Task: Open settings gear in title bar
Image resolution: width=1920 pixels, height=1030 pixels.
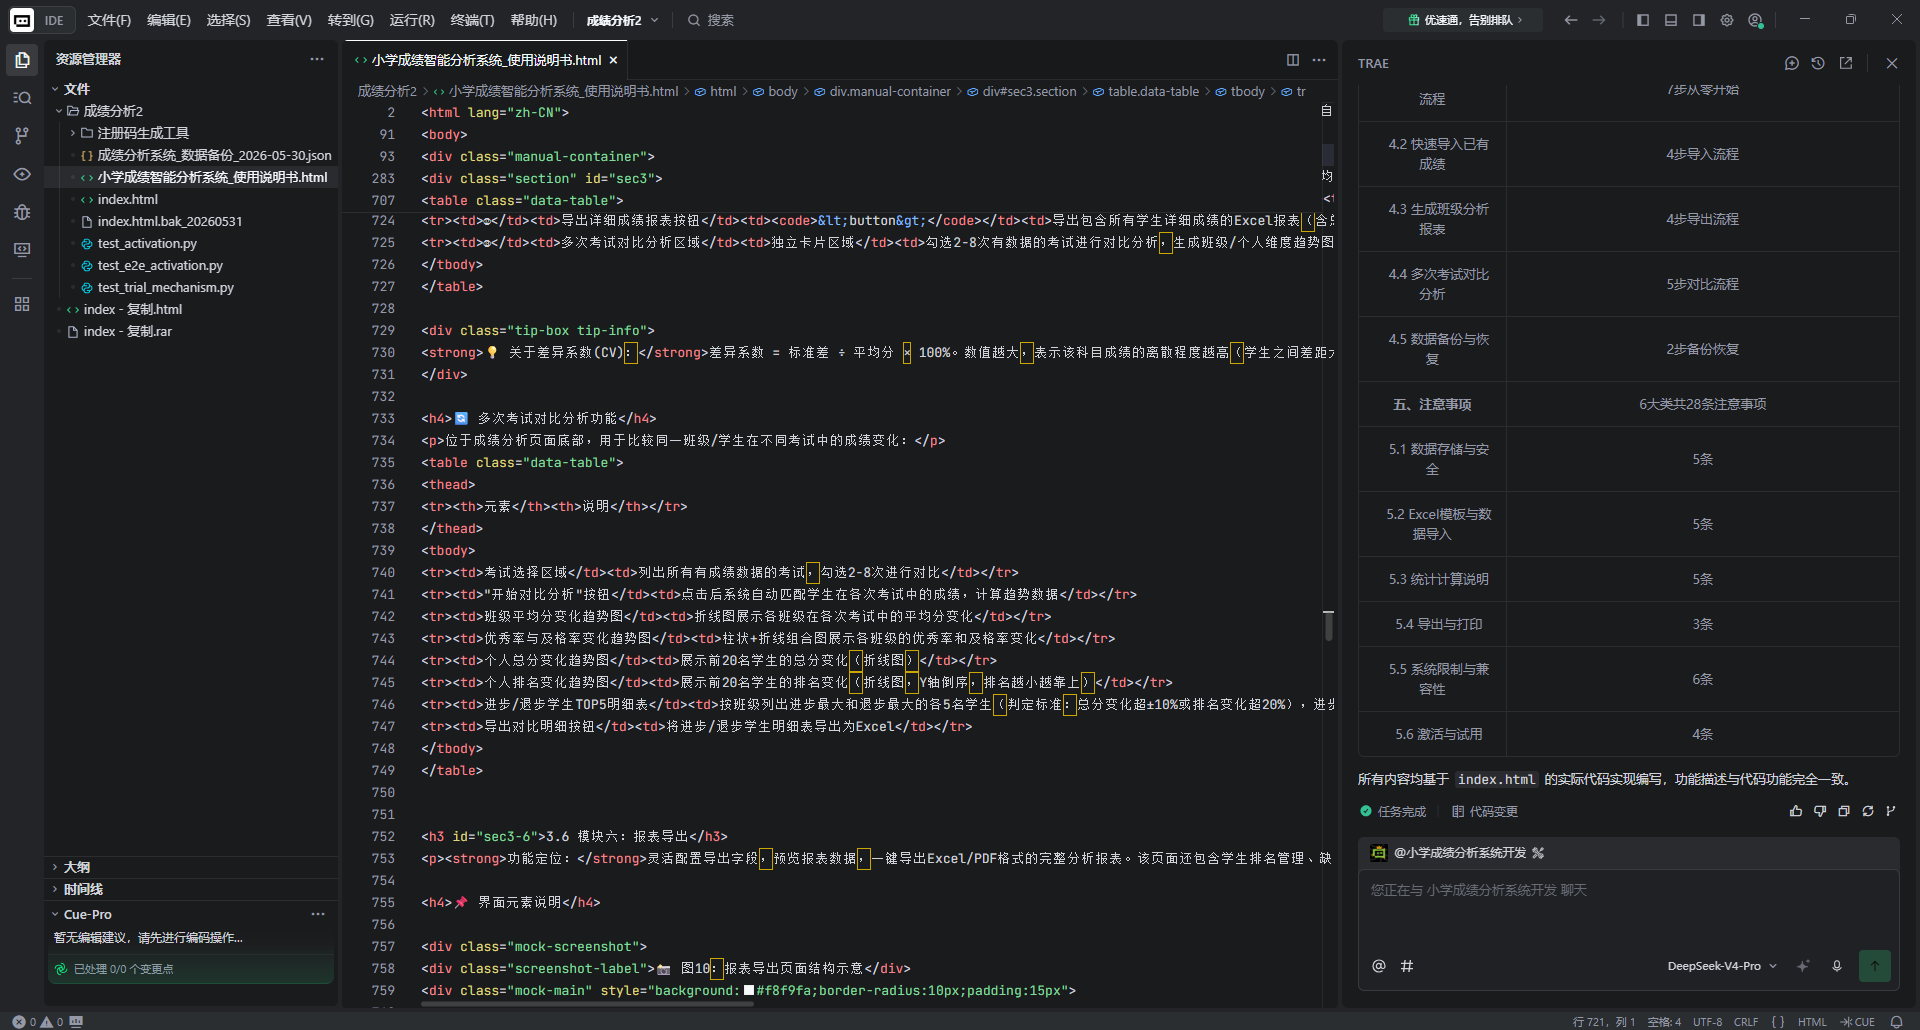Action: (x=1727, y=20)
